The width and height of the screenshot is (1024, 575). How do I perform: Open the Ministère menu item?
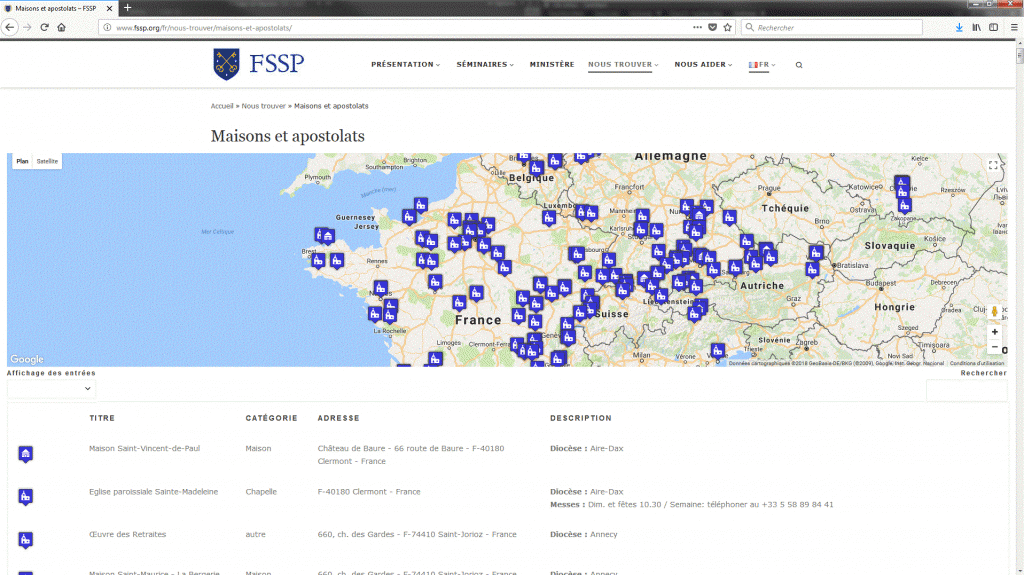552,65
